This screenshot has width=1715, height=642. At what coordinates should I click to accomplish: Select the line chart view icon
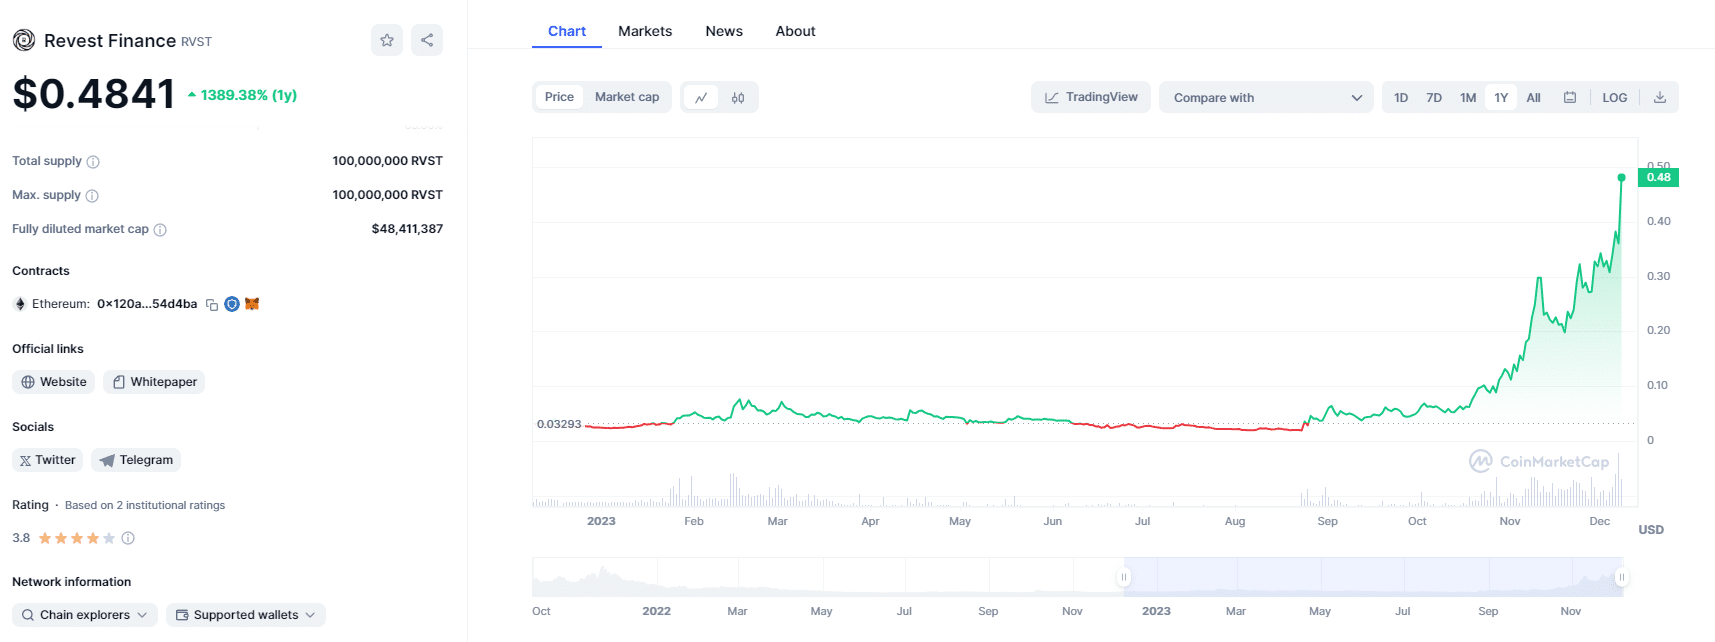click(701, 98)
